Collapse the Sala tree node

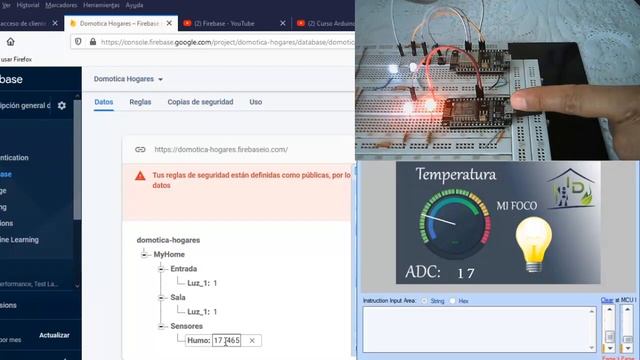tap(161, 298)
